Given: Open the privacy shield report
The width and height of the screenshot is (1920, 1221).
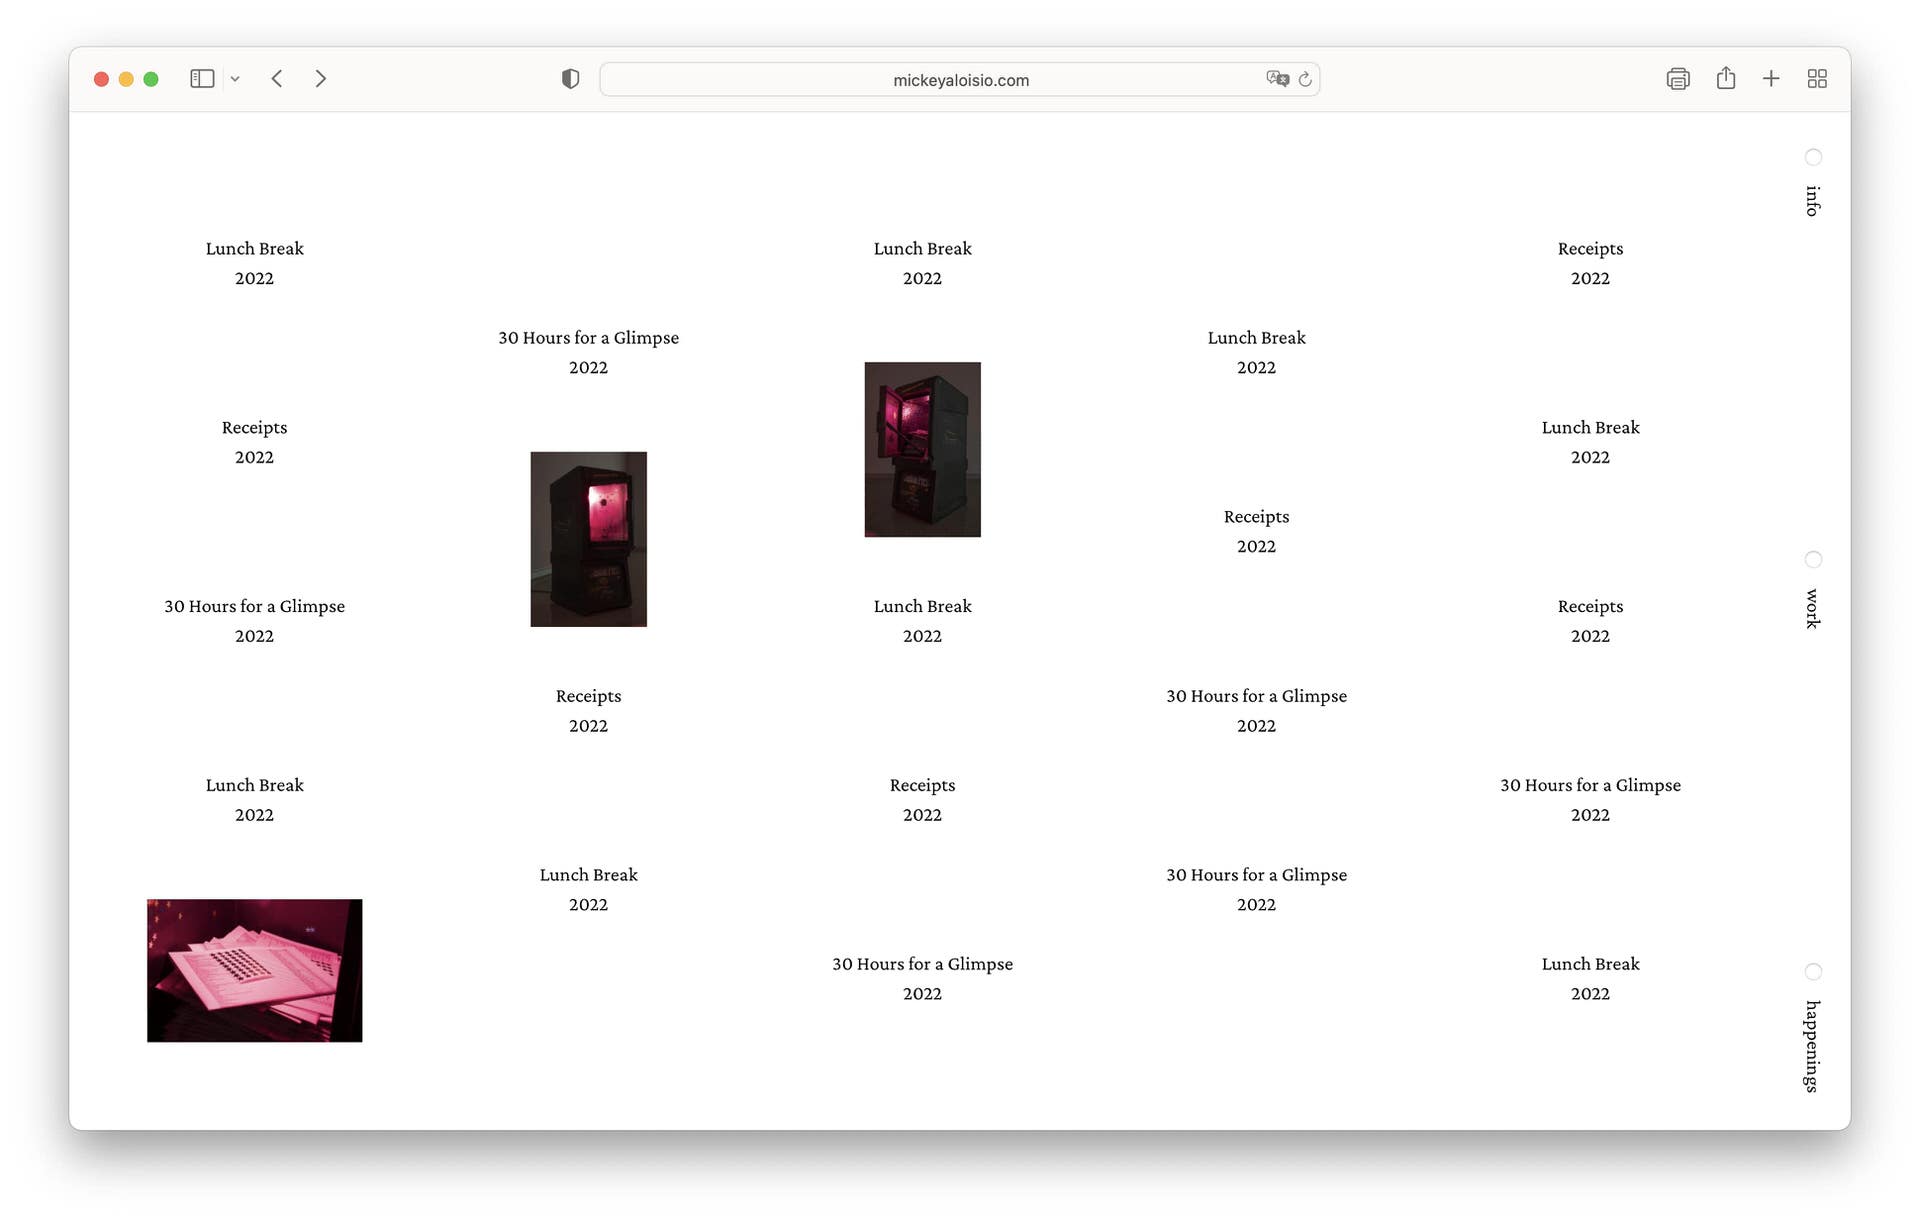Looking at the screenshot, I should [570, 79].
